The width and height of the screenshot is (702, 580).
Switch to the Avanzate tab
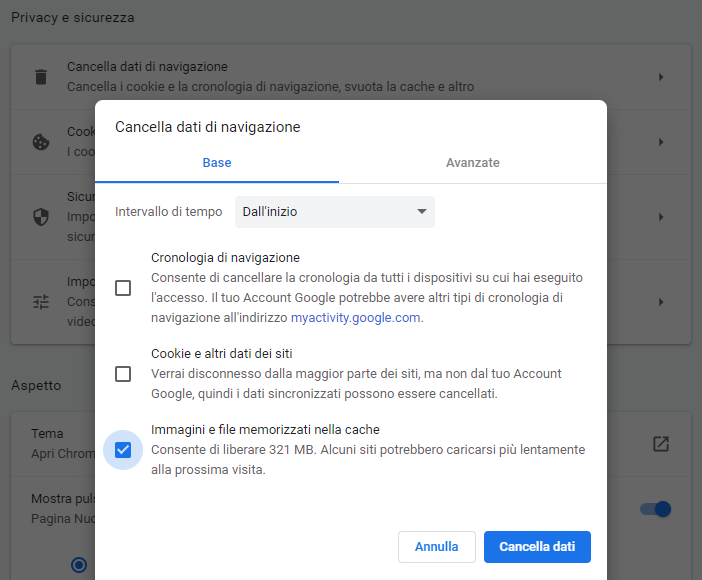pyautogui.click(x=472, y=163)
